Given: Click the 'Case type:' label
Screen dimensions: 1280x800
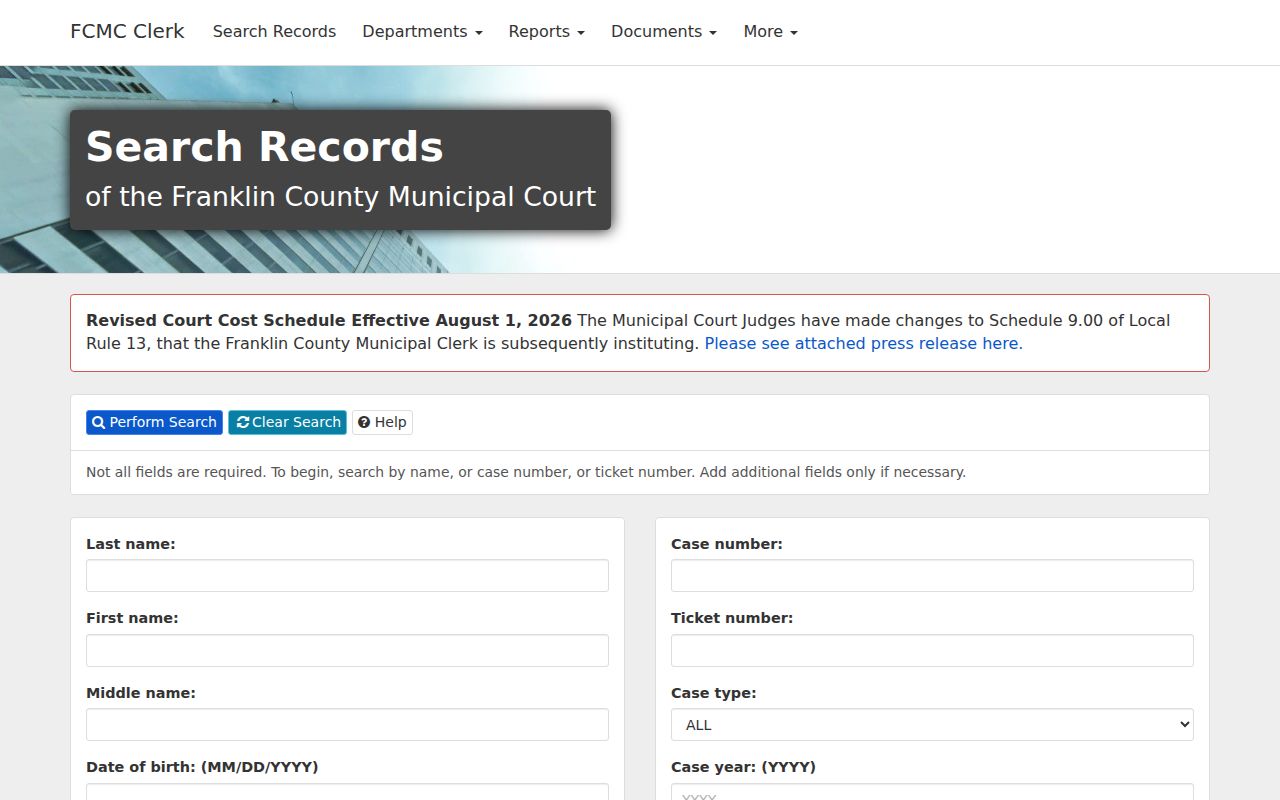Looking at the screenshot, I should [x=713, y=693].
